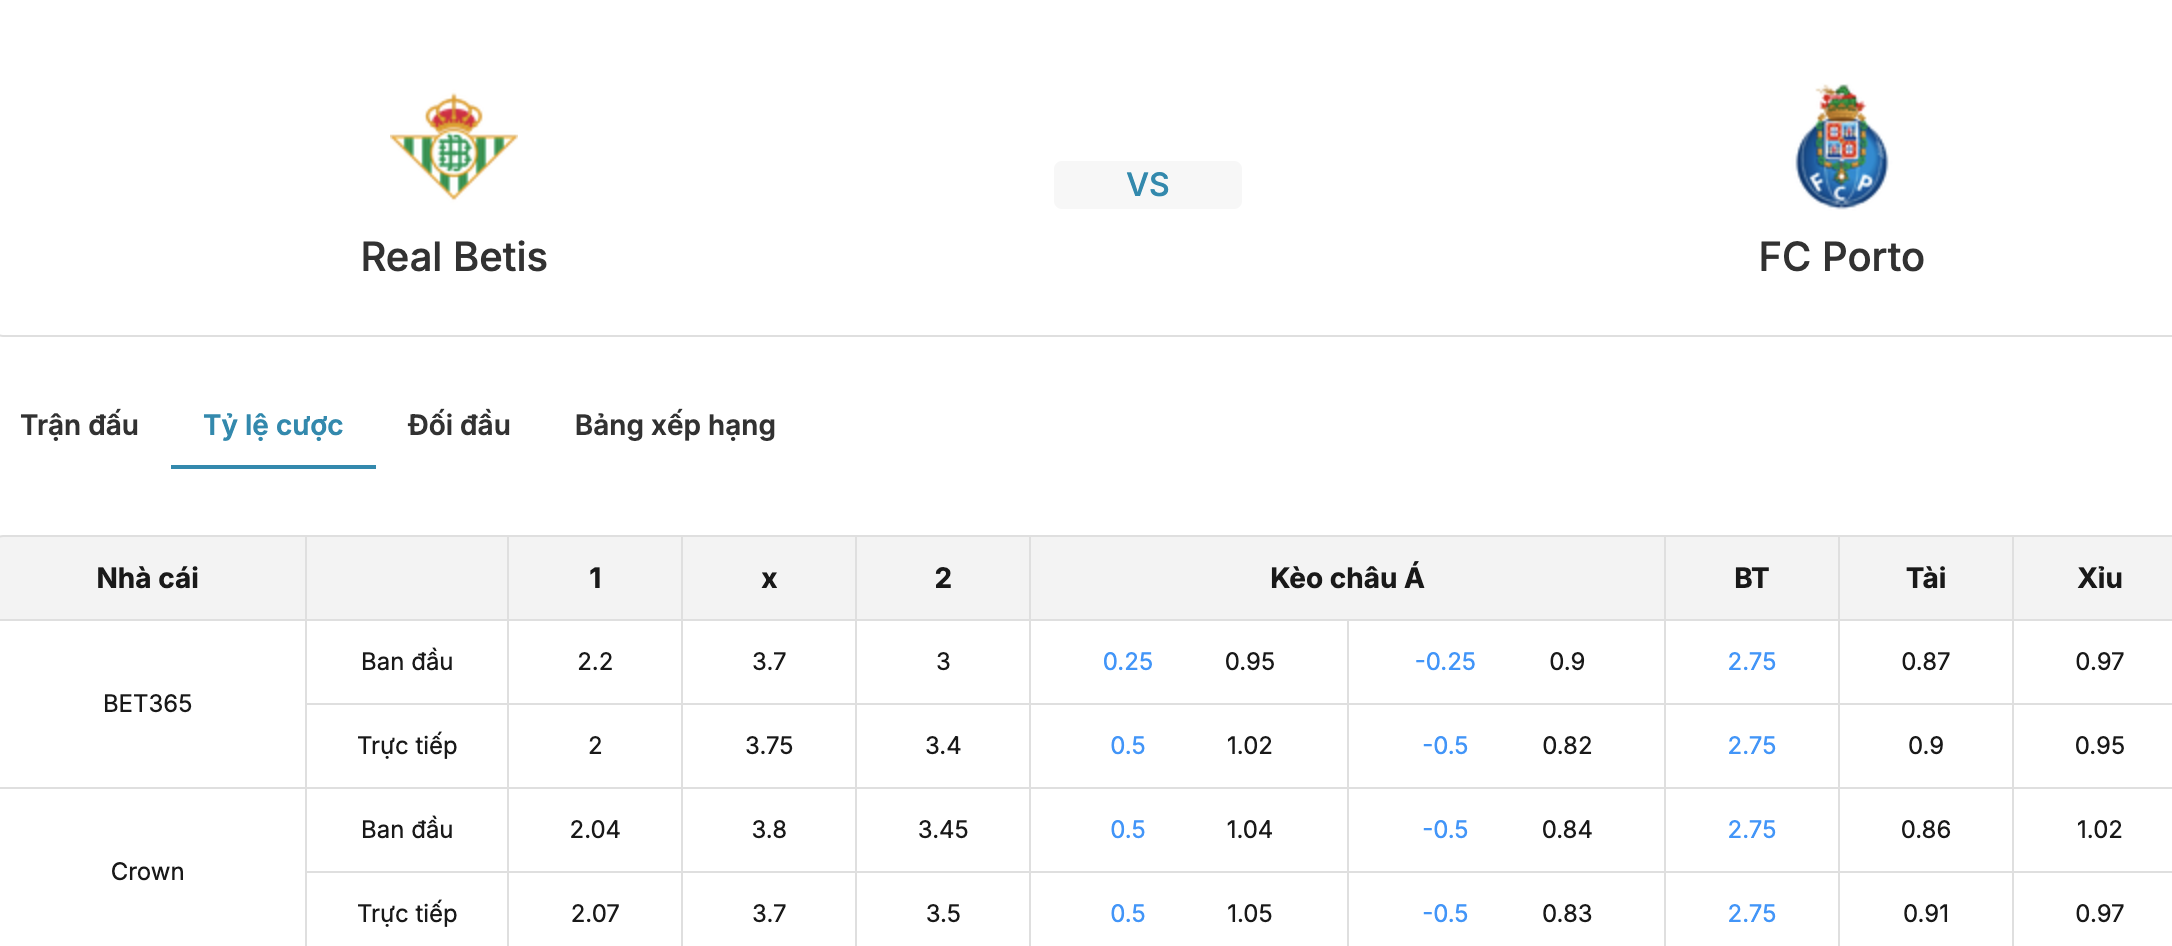This screenshot has width=2172, height=946.
Task: Click BET365 opening handicap 0.25 link
Action: 1128,662
